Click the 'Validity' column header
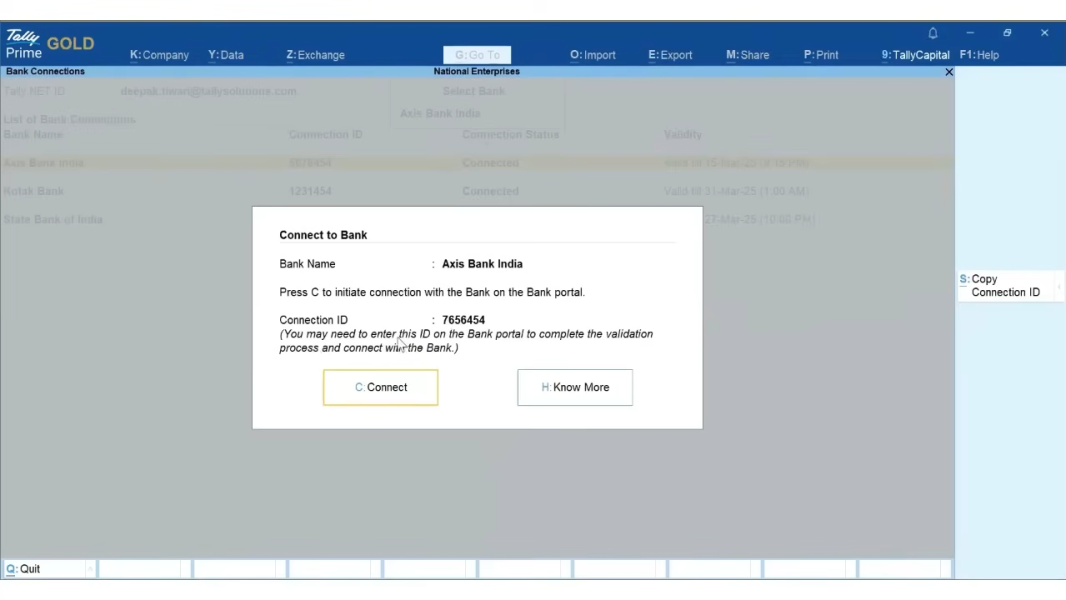 click(x=683, y=135)
